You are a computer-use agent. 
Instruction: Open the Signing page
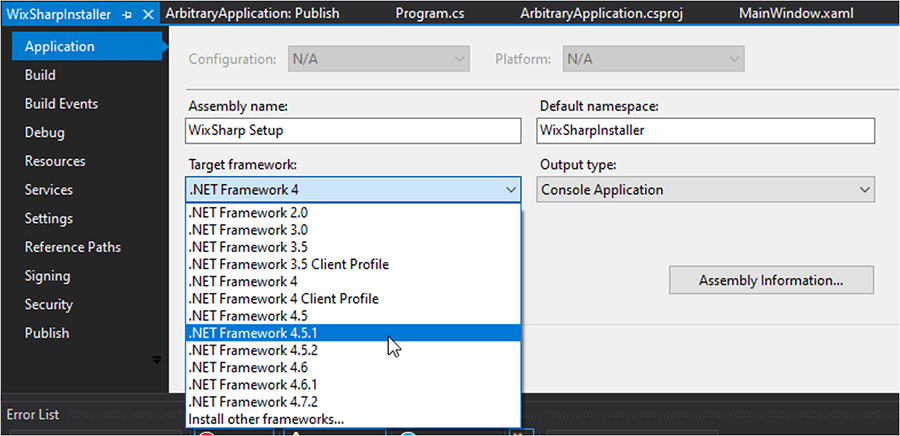pyautogui.click(x=47, y=276)
